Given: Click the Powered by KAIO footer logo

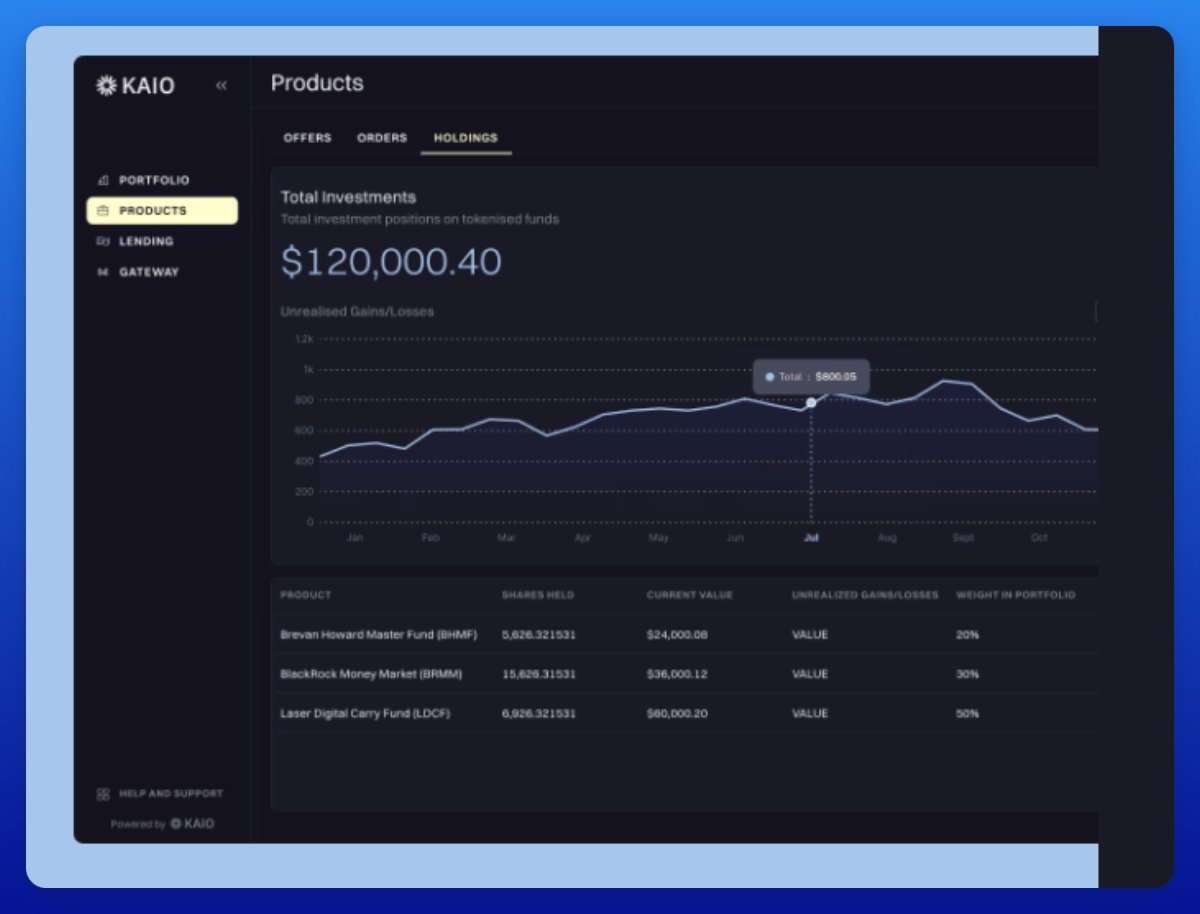Looking at the screenshot, I should (x=191, y=824).
